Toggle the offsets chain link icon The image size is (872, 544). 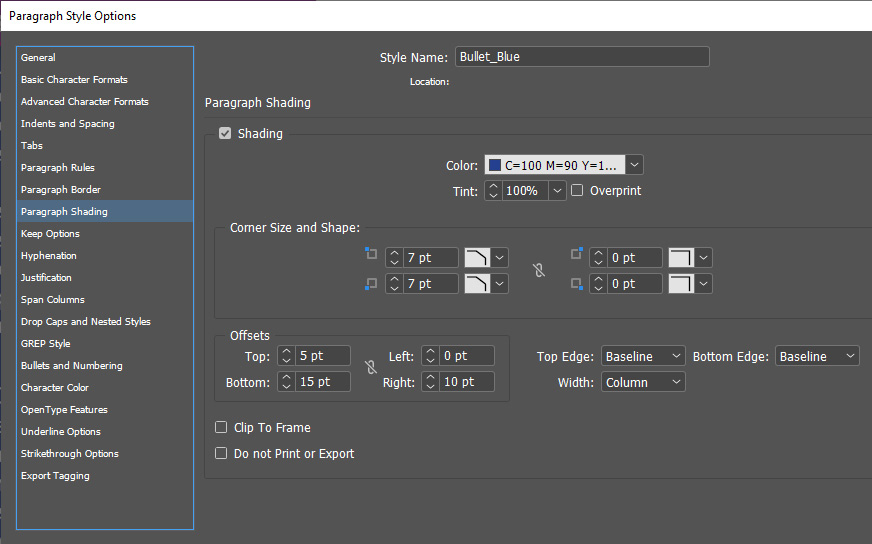[371, 367]
